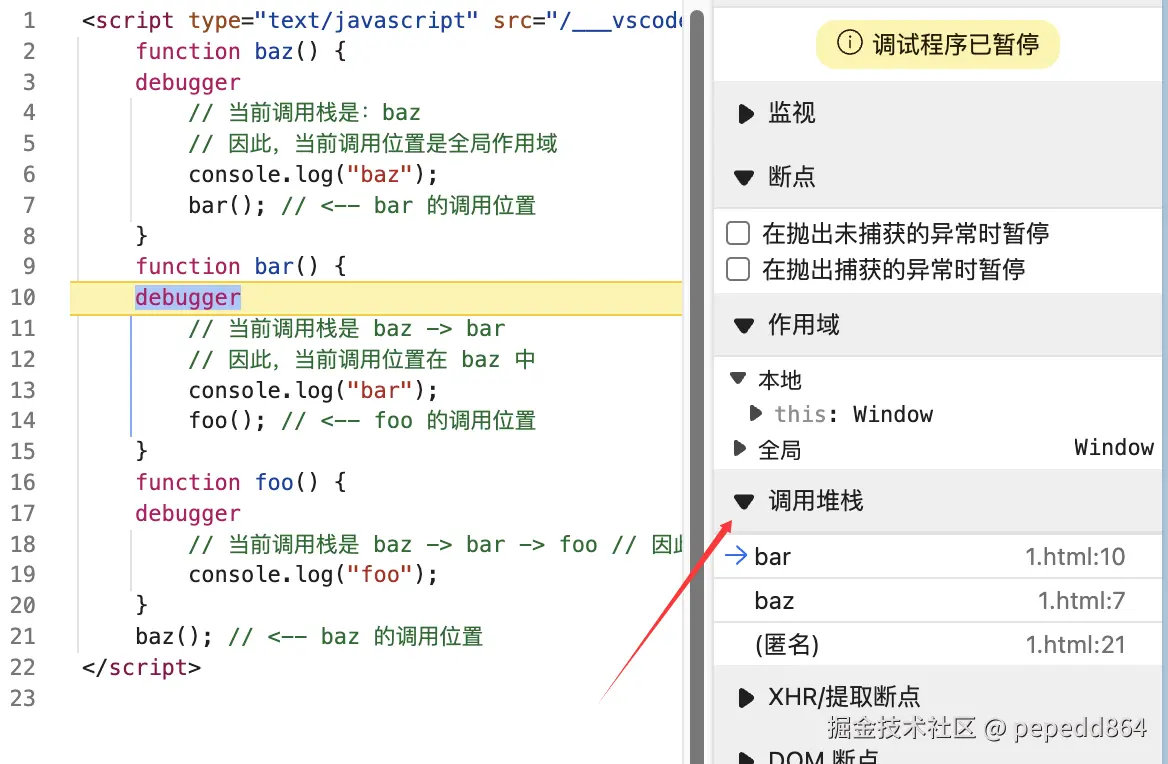
Task: Open location 1.html:10 link
Action: coord(1075,556)
